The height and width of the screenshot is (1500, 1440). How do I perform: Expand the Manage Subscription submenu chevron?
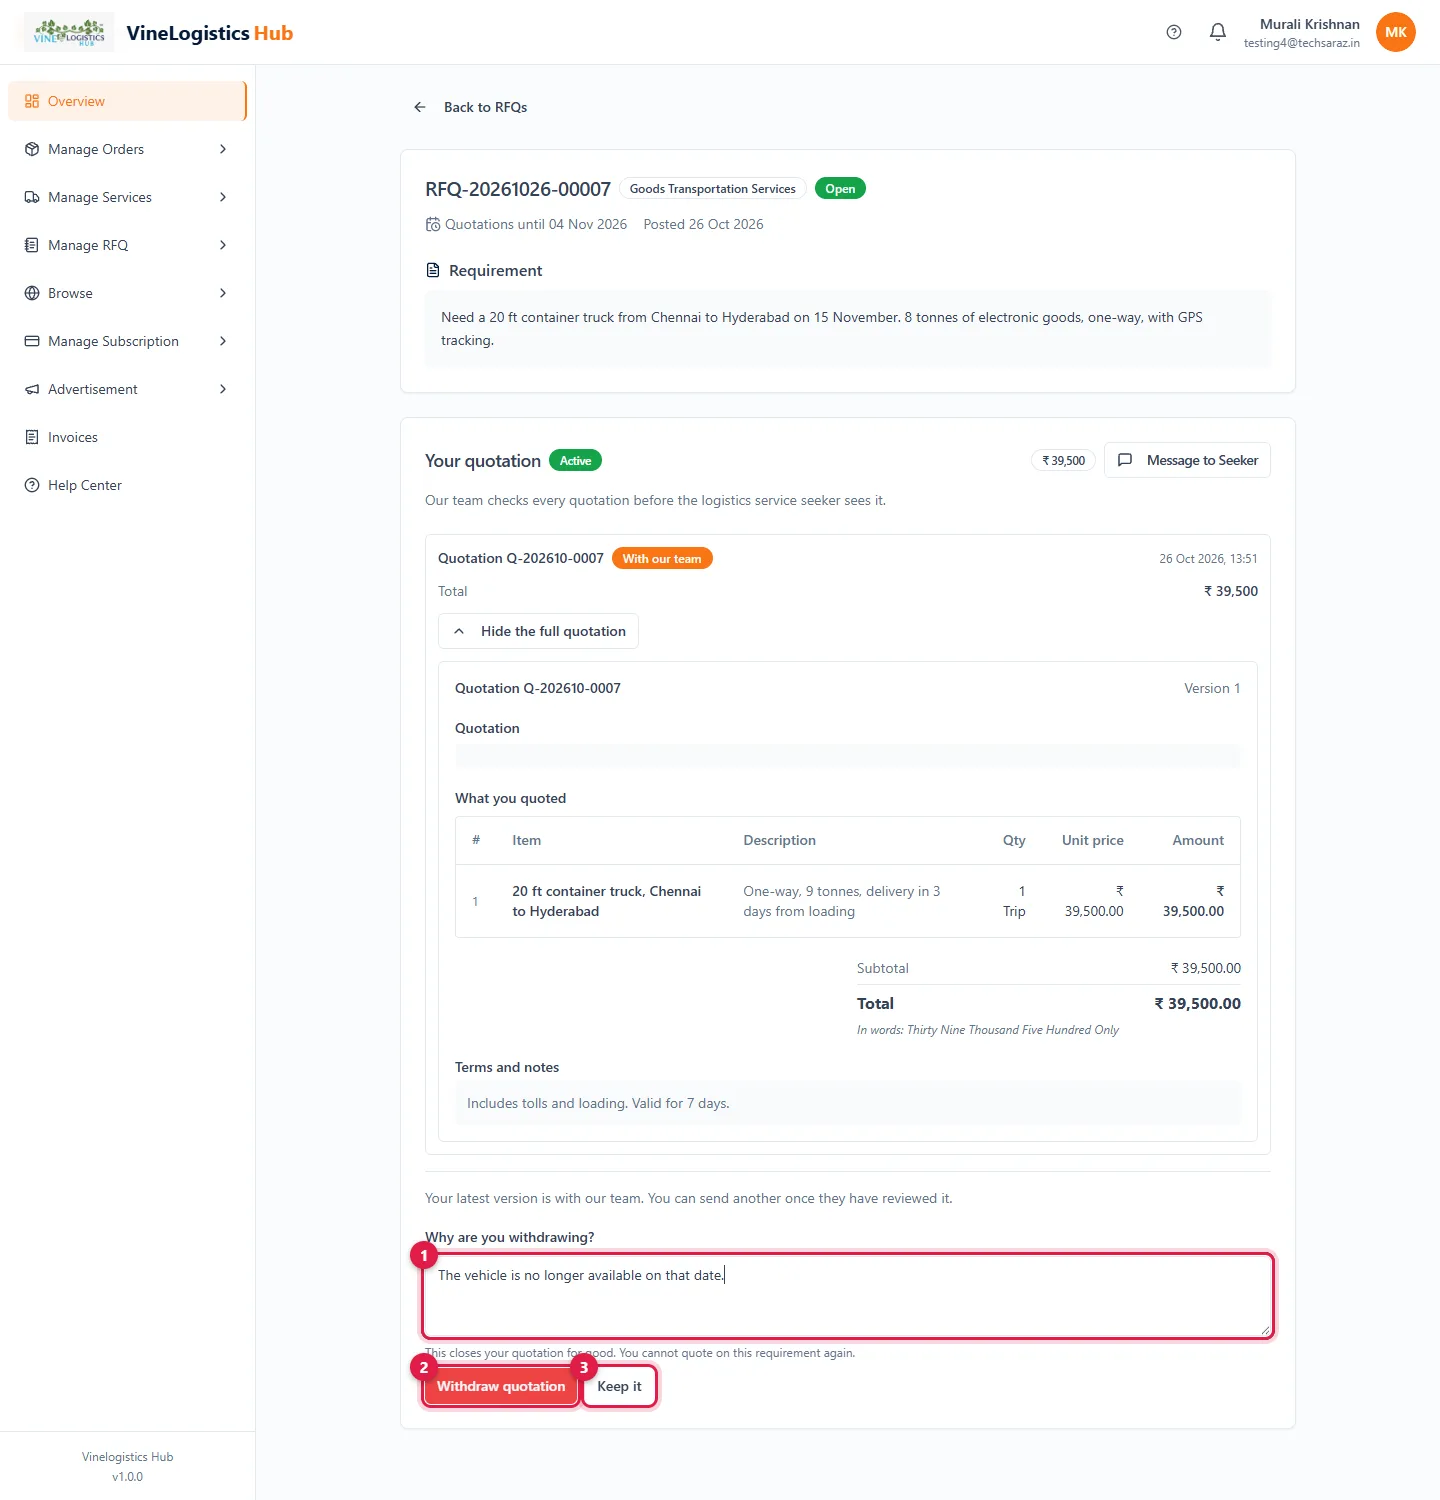tap(223, 341)
